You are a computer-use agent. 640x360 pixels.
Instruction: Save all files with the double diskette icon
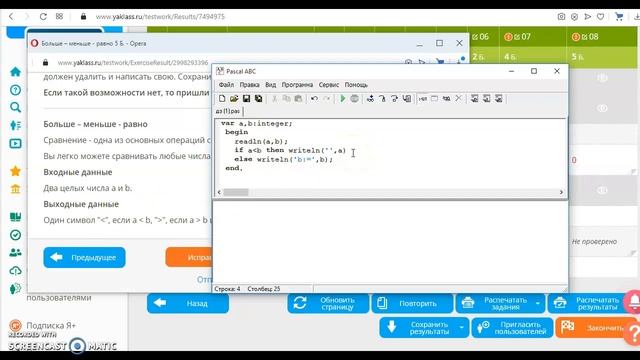coord(258,98)
